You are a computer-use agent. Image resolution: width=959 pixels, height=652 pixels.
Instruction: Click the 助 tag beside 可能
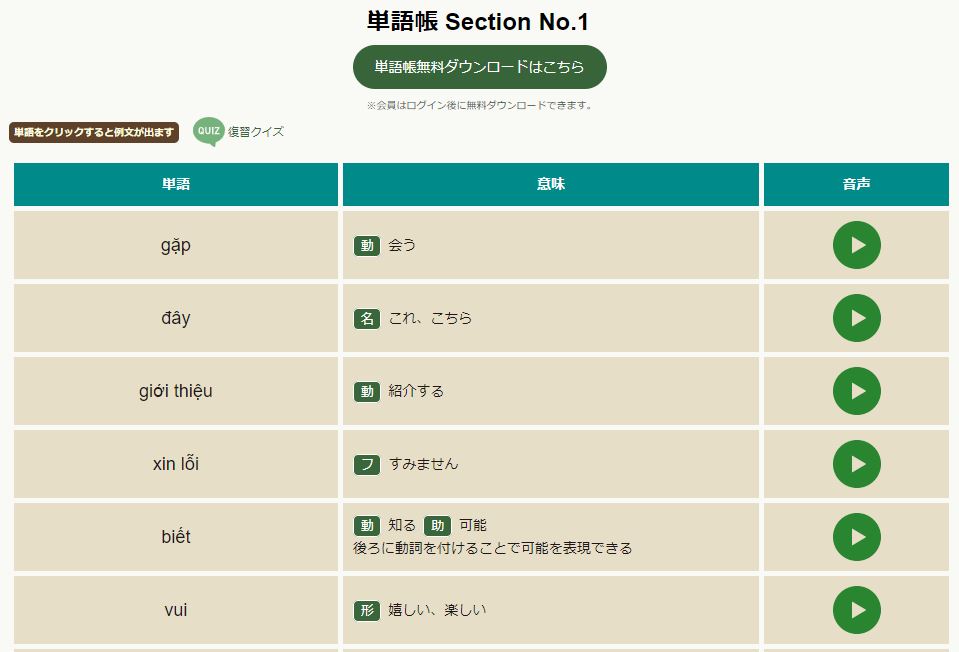click(437, 525)
